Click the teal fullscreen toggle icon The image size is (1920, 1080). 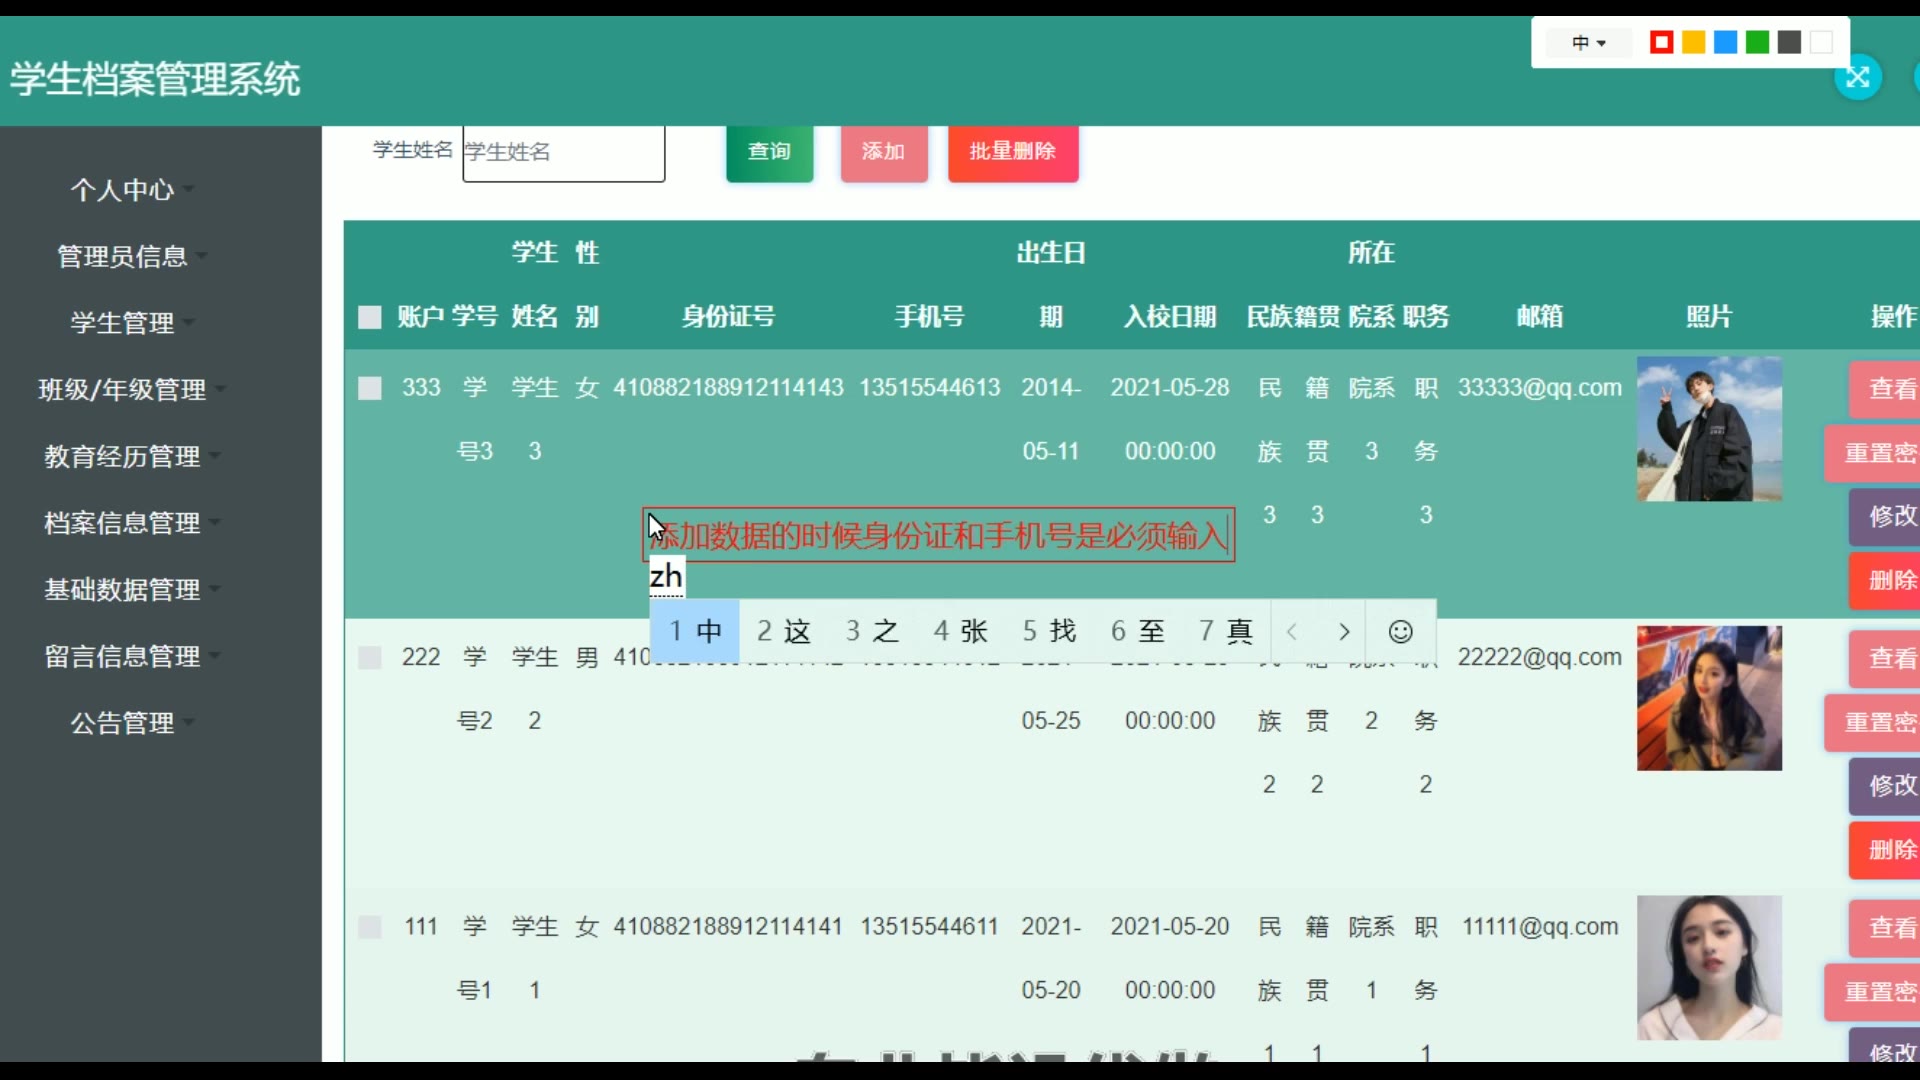[1858, 77]
